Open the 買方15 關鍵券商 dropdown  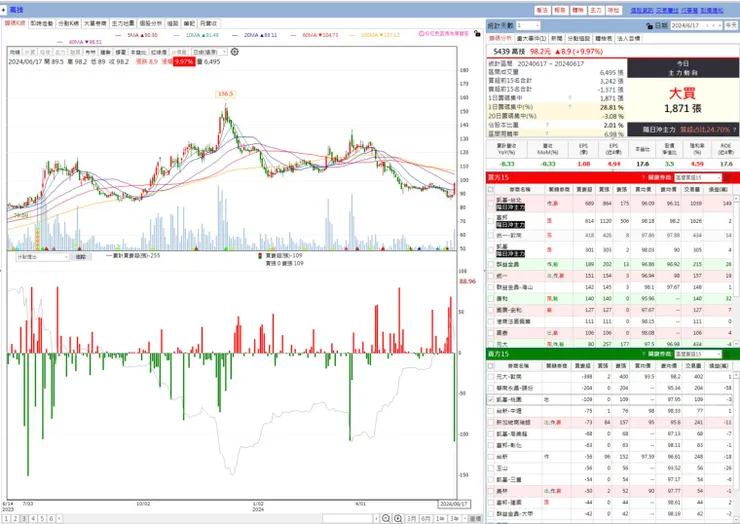(x=698, y=177)
